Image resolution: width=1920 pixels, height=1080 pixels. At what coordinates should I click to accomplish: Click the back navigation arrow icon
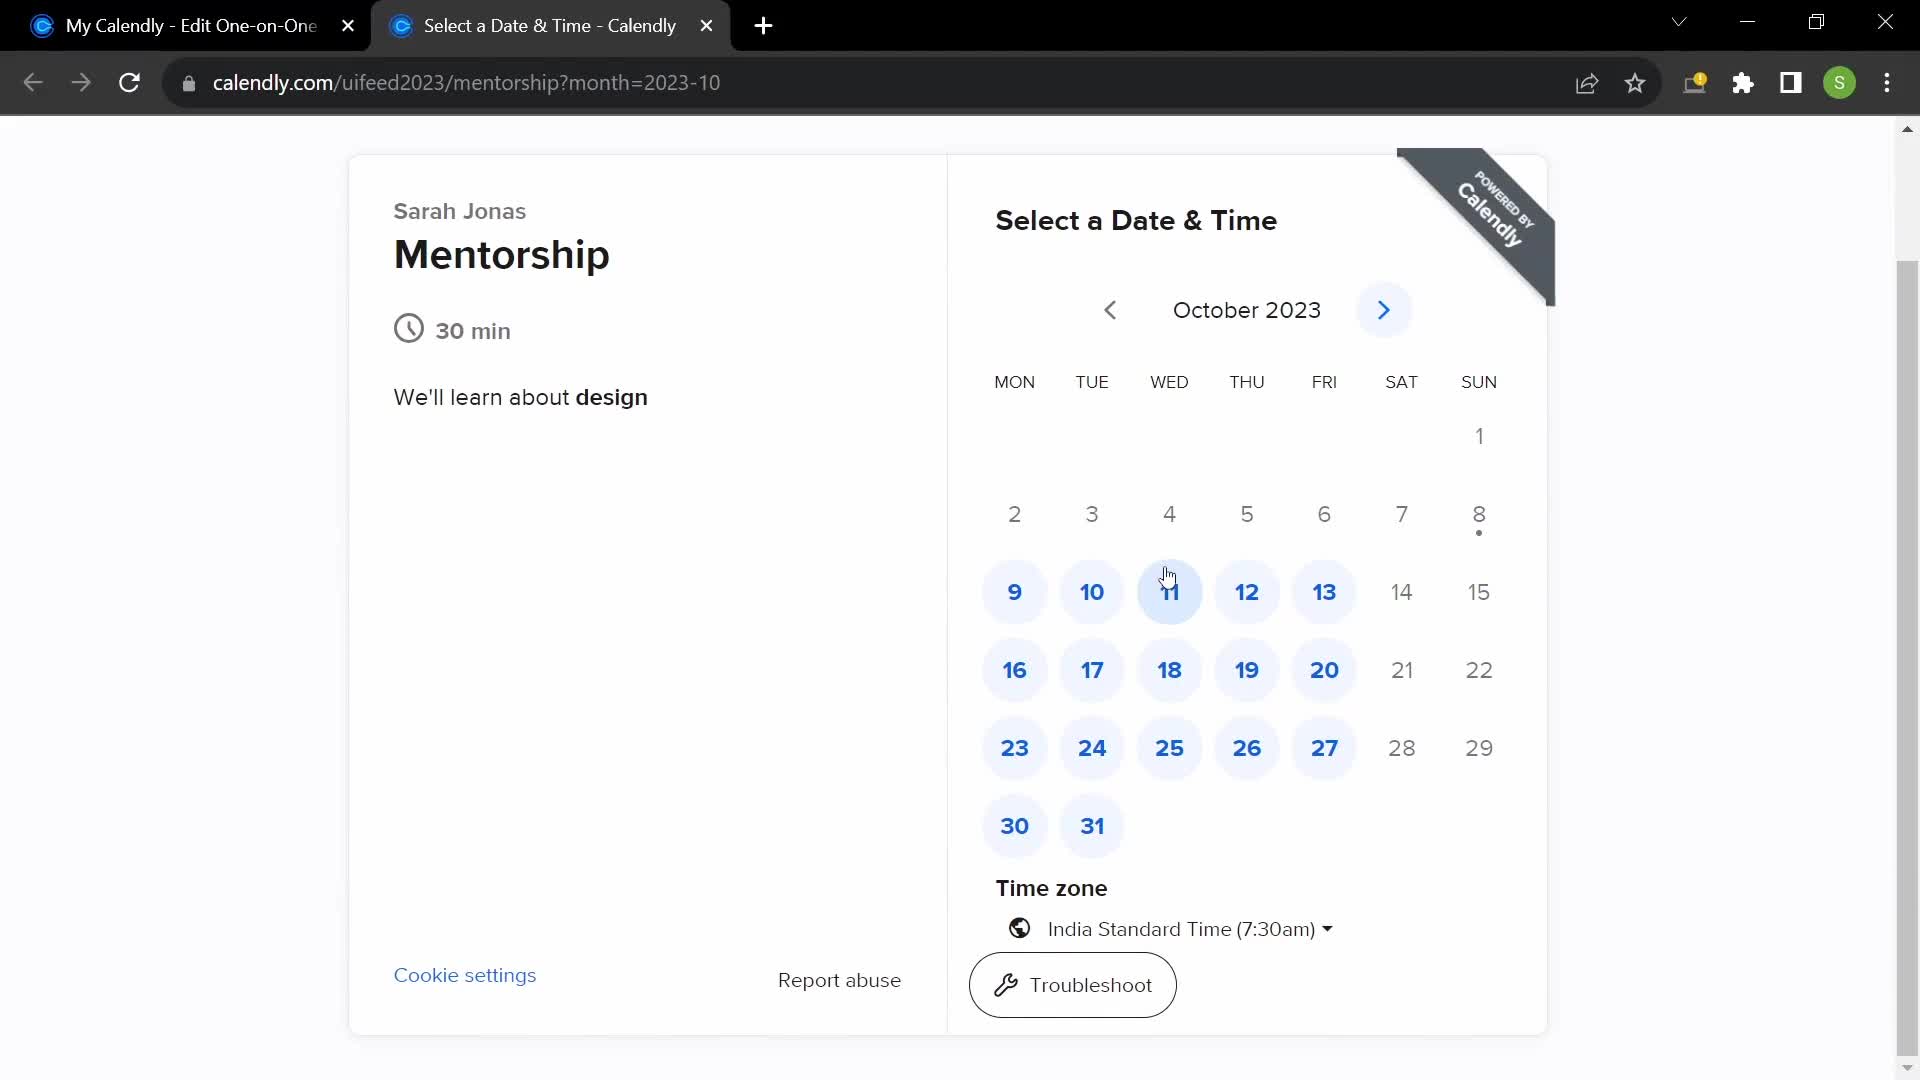pyautogui.click(x=1109, y=310)
